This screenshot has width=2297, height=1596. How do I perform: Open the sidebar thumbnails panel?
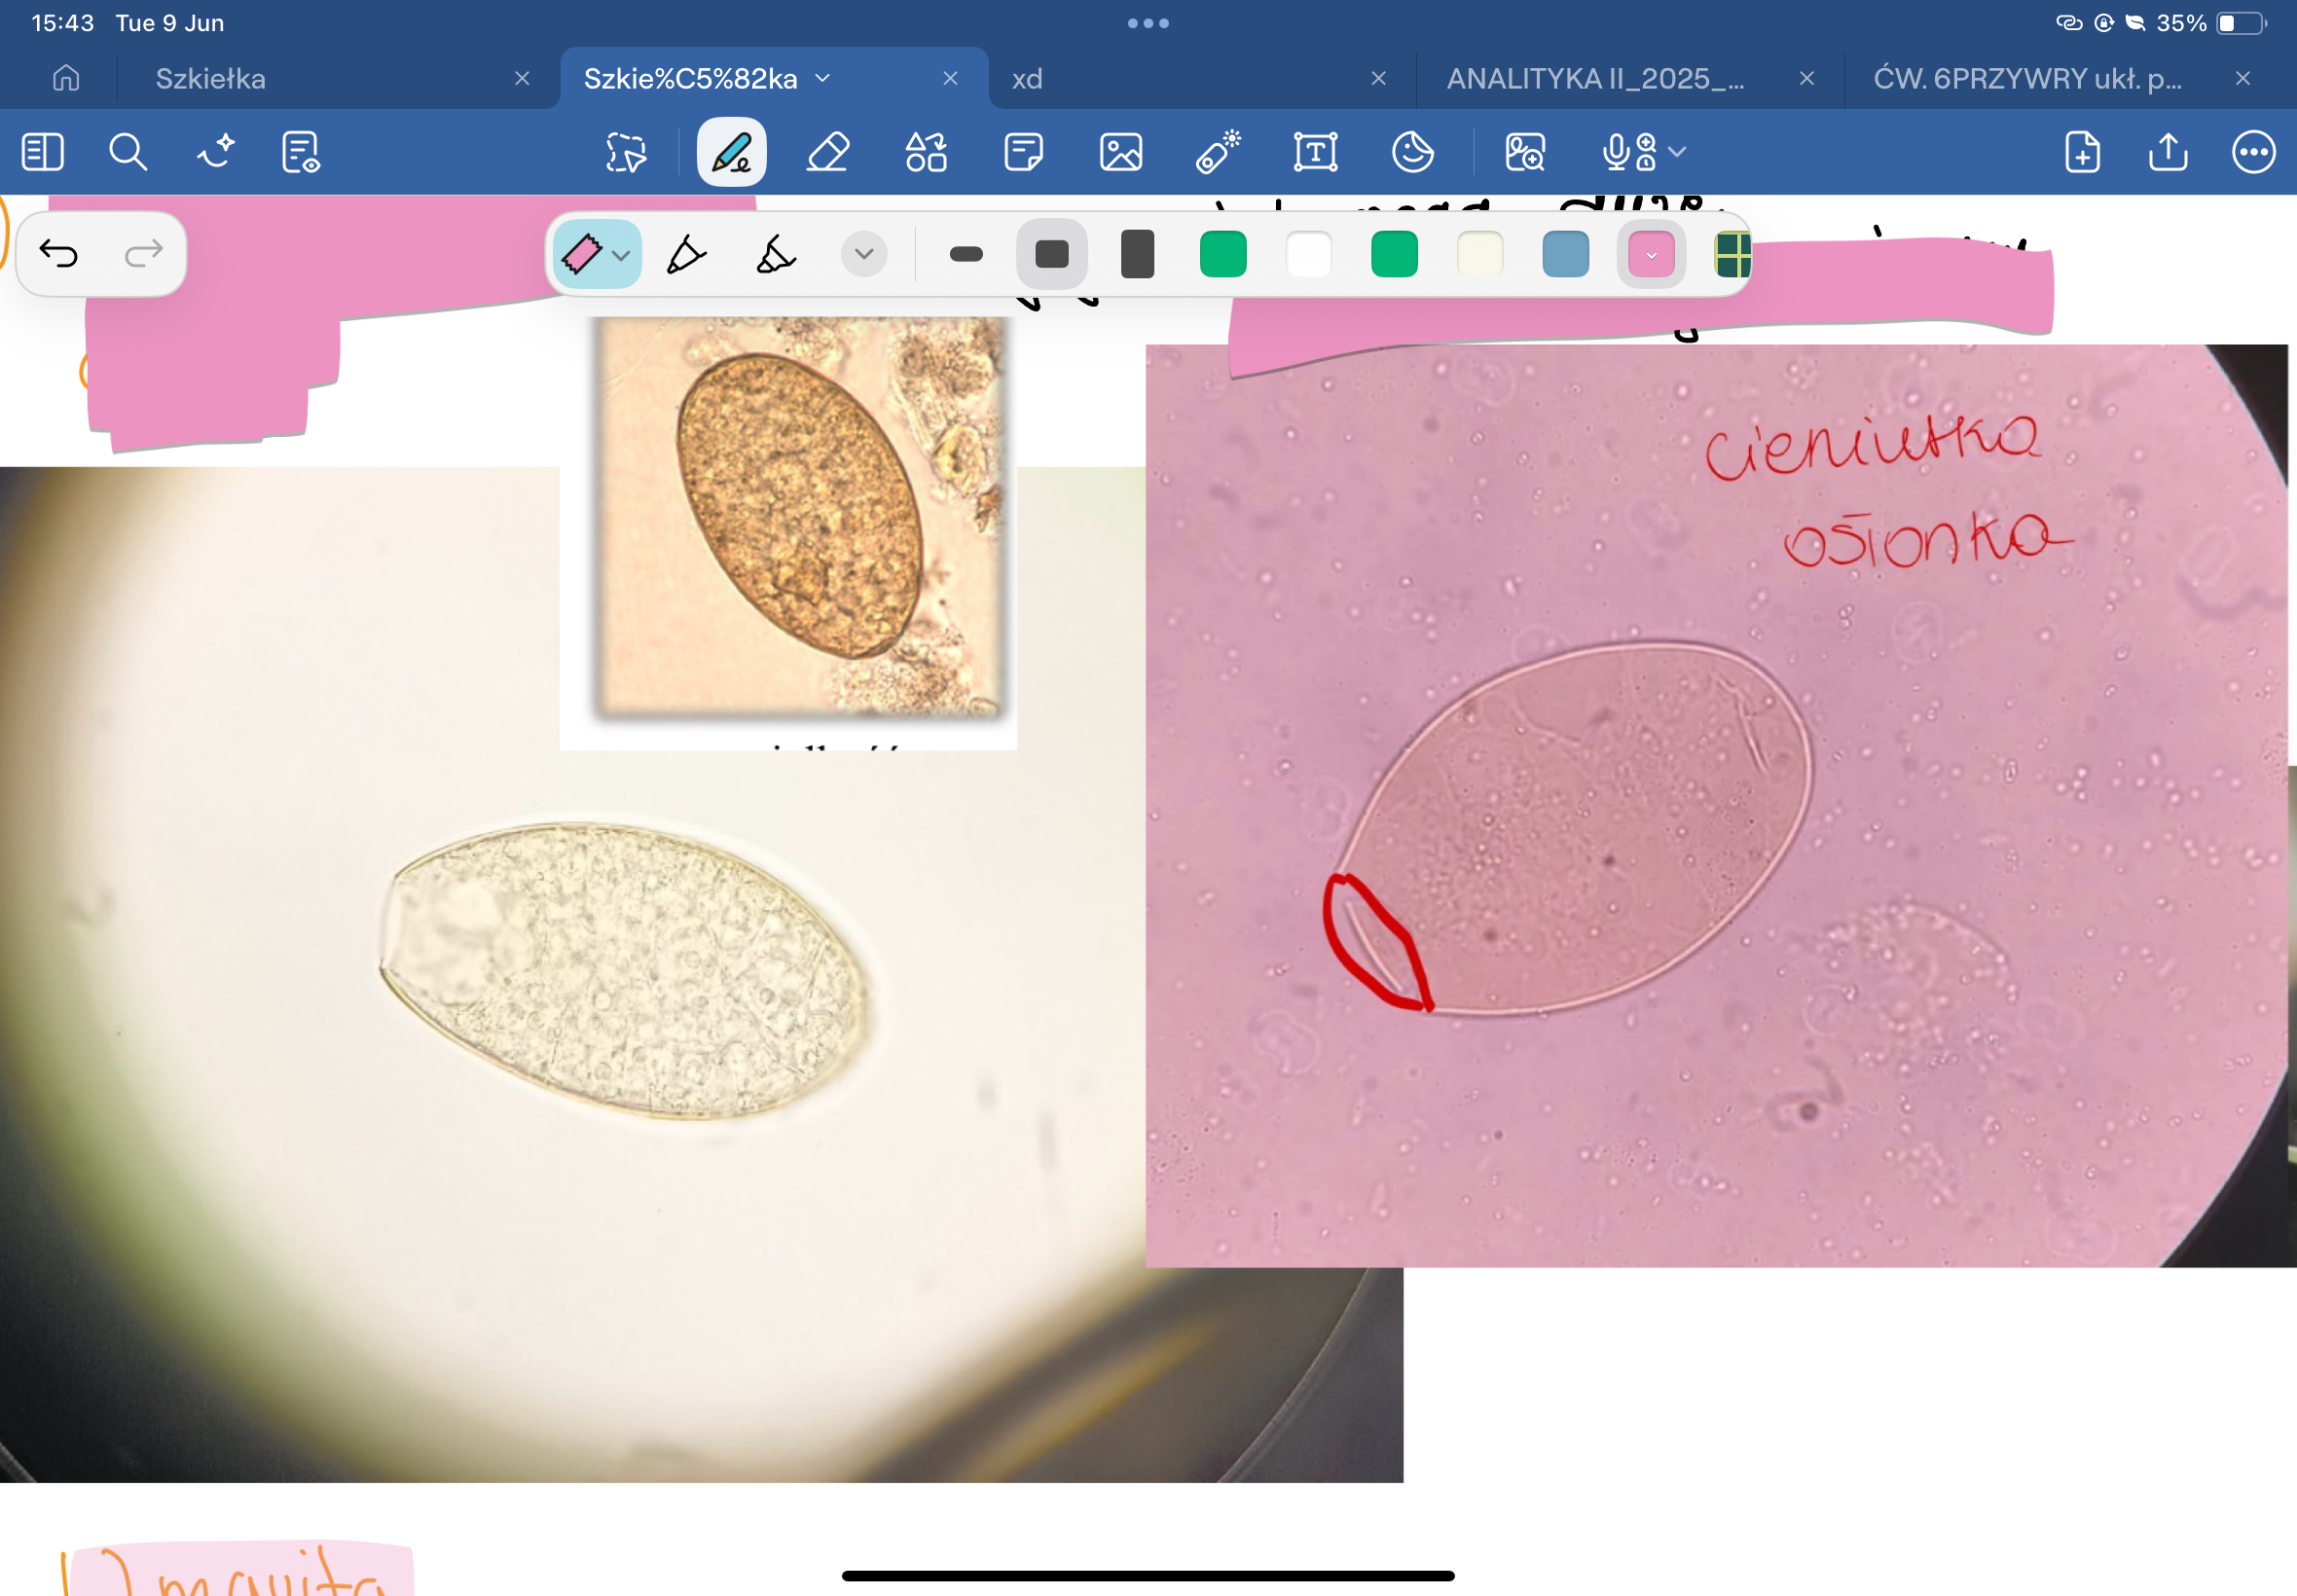tap(42, 152)
